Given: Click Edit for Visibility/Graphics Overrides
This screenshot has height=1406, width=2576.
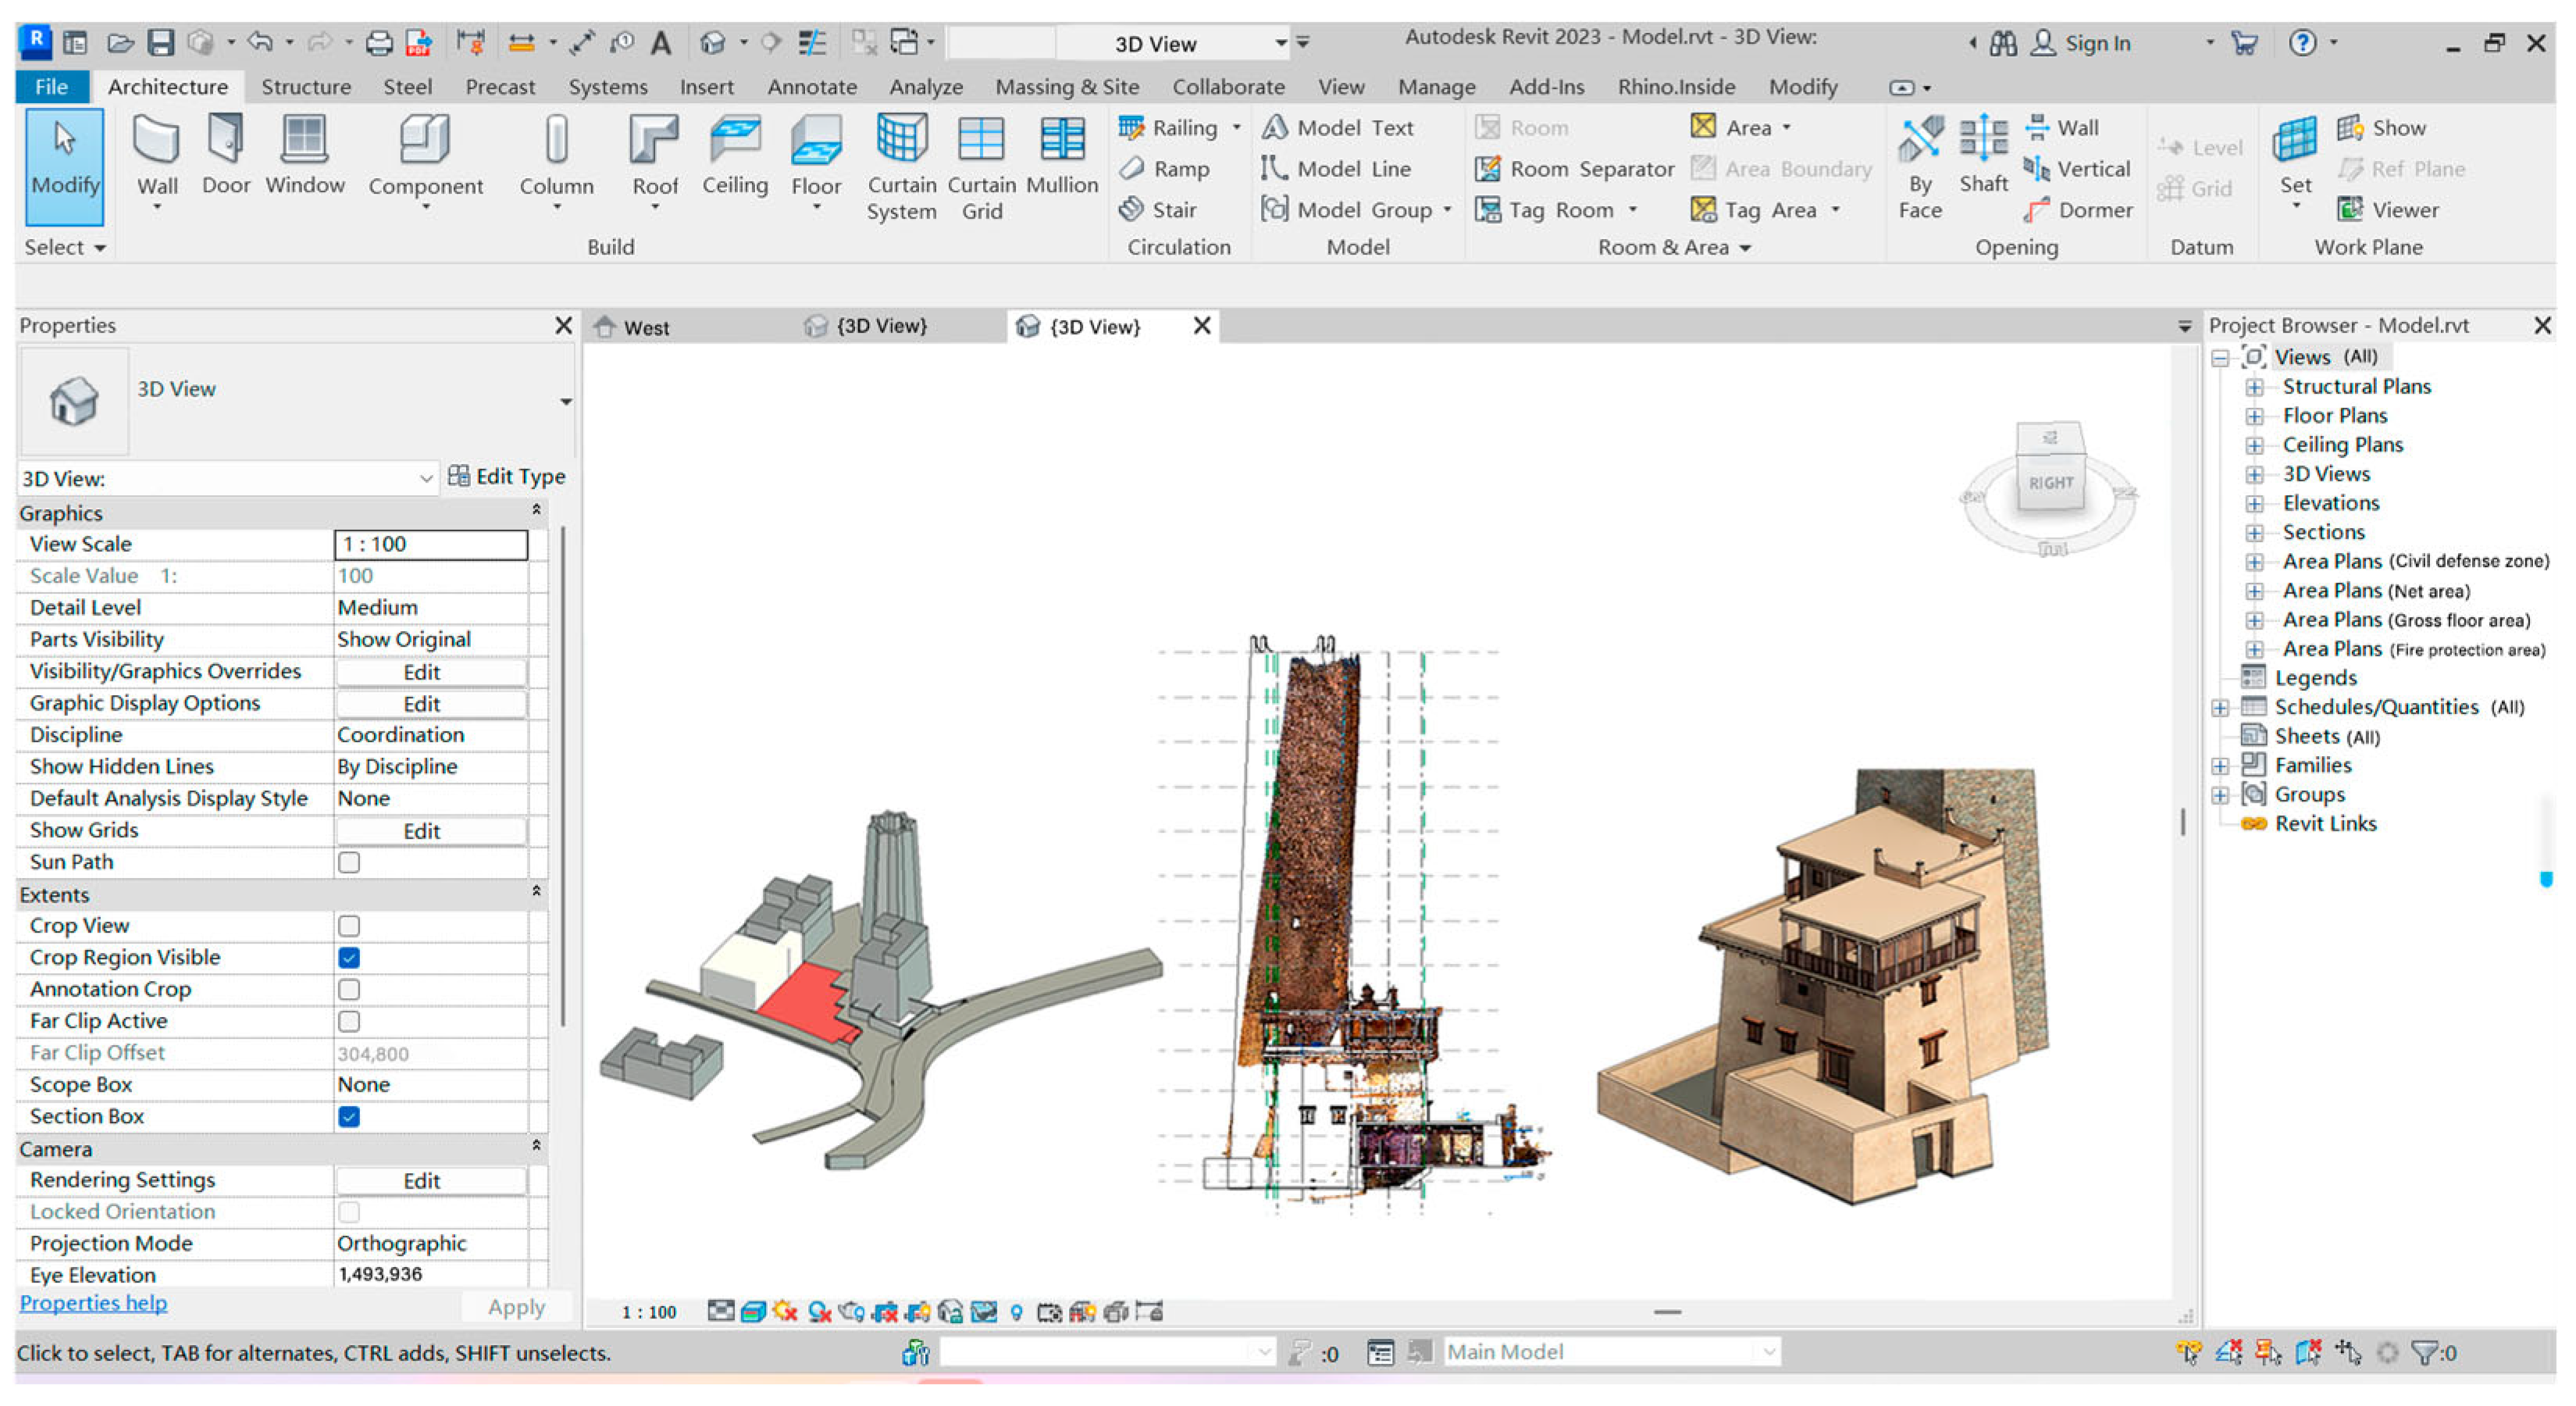Looking at the screenshot, I should [421, 672].
